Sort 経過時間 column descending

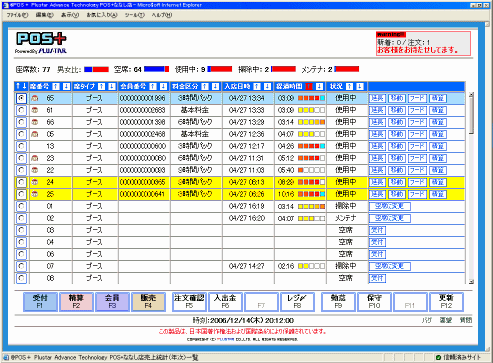(x=319, y=87)
